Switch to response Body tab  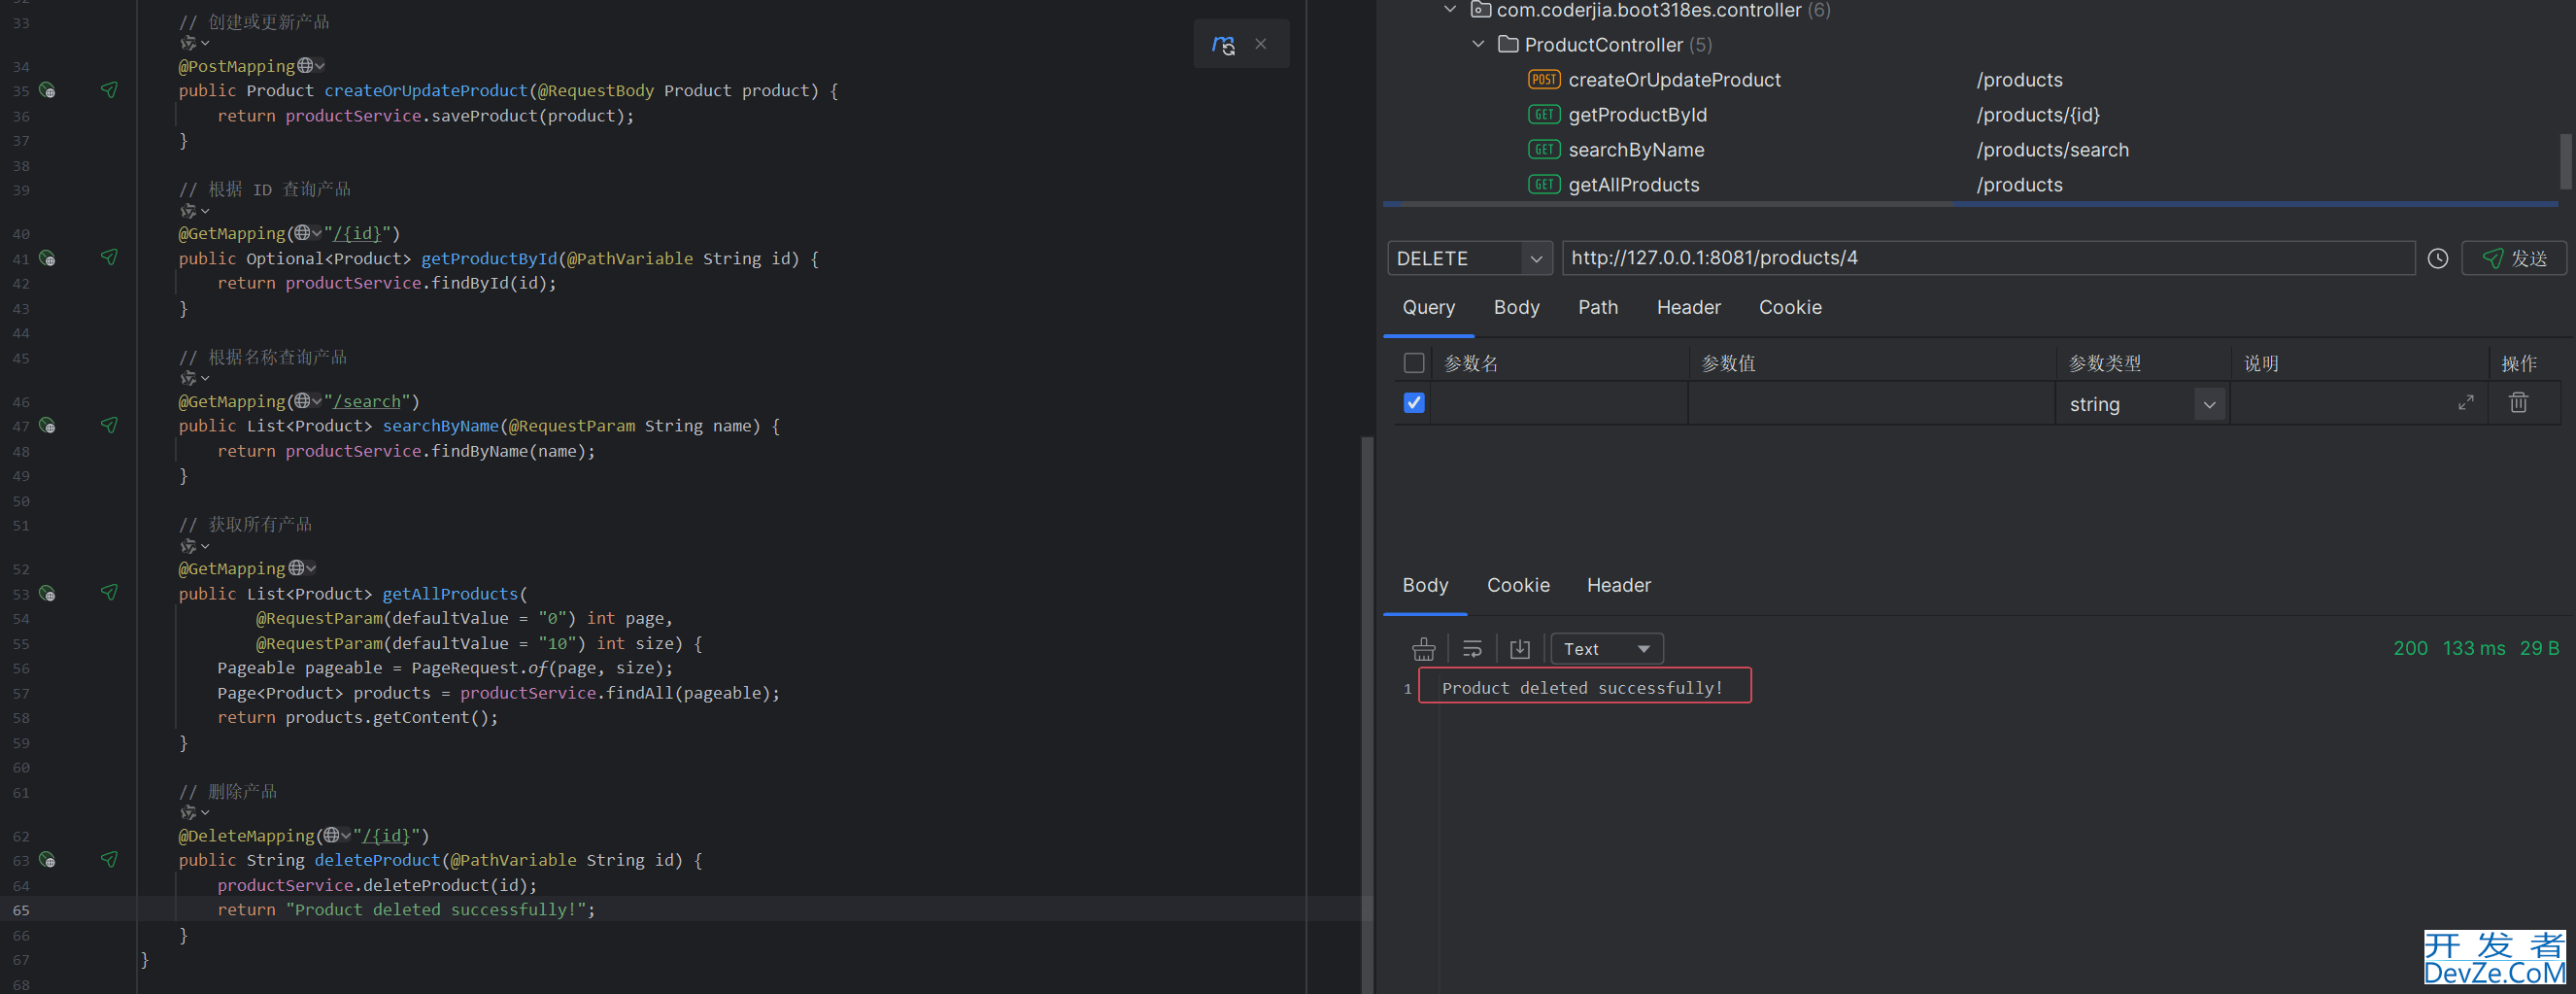click(x=1425, y=586)
